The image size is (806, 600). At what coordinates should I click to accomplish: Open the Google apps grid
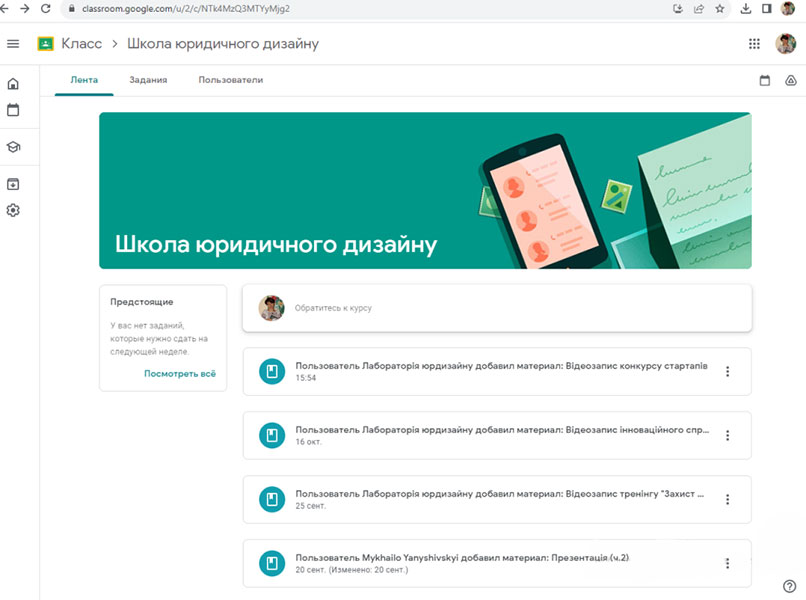pos(754,44)
